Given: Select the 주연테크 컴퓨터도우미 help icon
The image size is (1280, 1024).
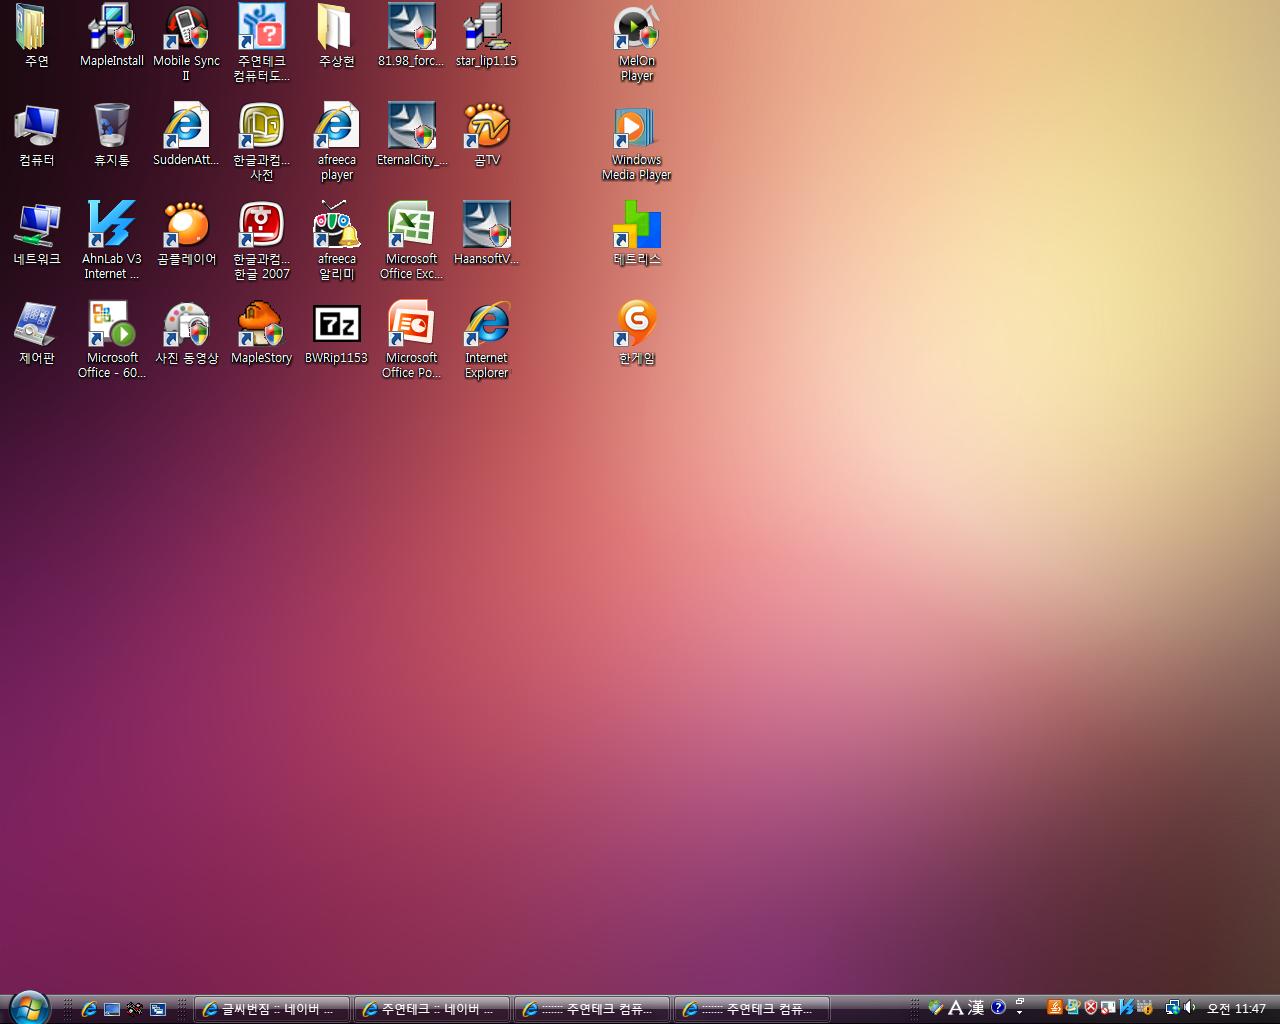Looking at the screenshot, I should (261, 42).
